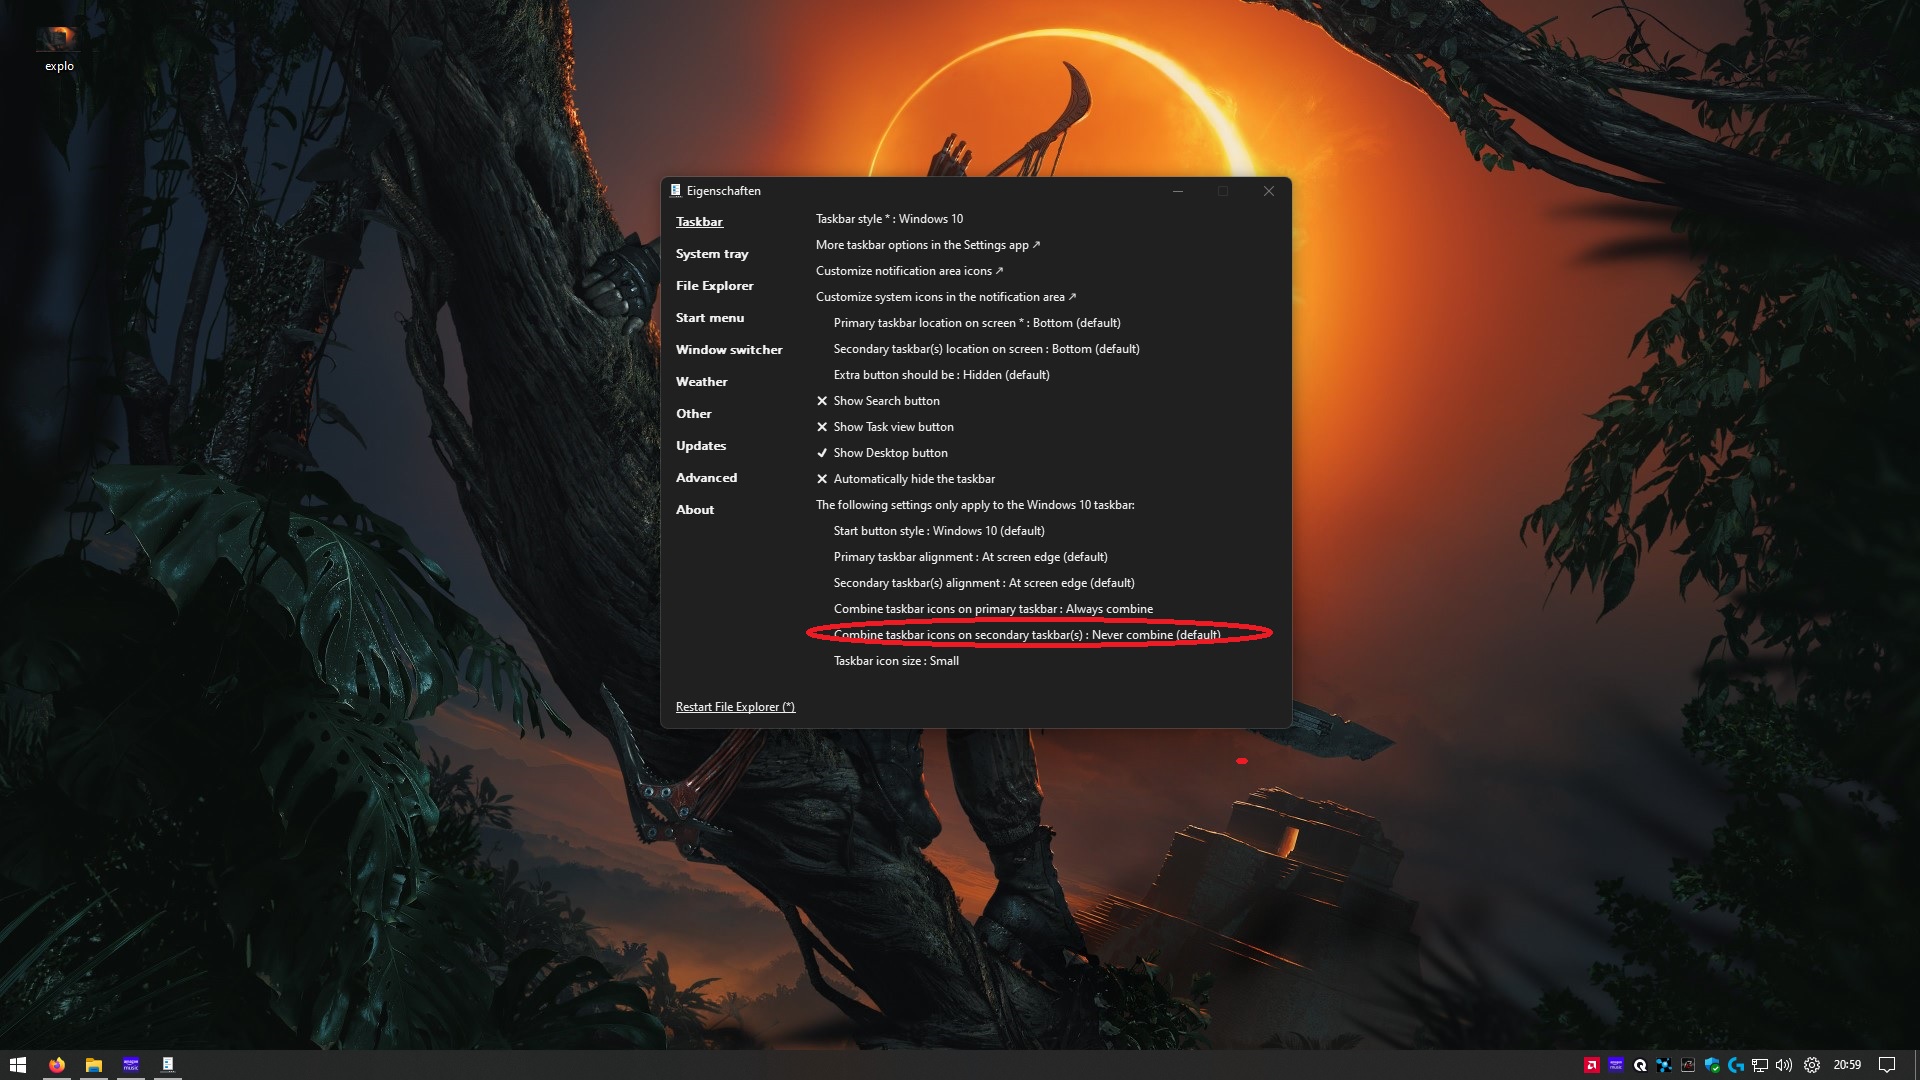
Task: Toggle Automatically hide the taskbar
Action: (913, 479)
